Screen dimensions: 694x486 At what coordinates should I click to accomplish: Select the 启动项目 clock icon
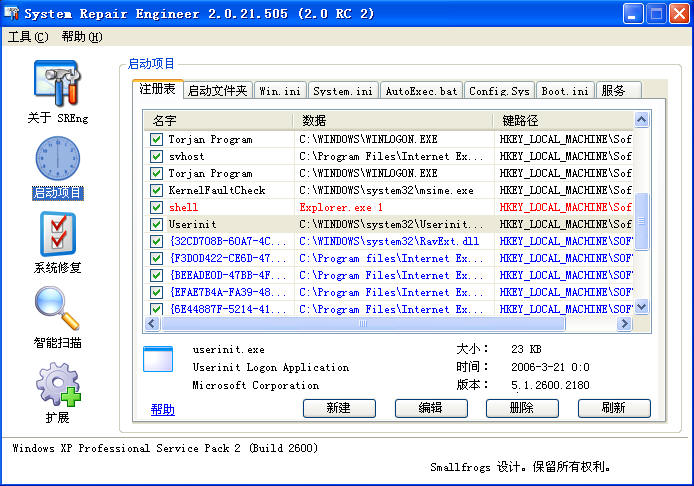58,158
